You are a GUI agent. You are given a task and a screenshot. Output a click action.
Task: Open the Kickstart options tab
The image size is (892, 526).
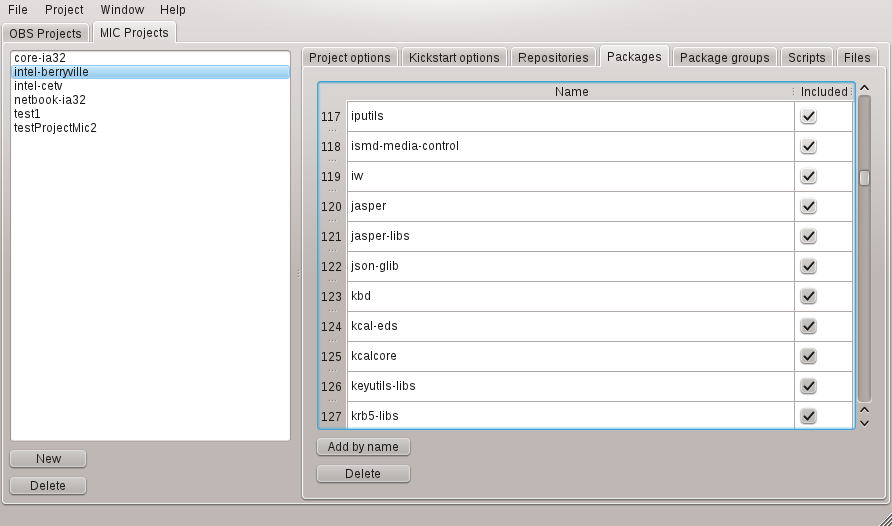tap(454, 57)
